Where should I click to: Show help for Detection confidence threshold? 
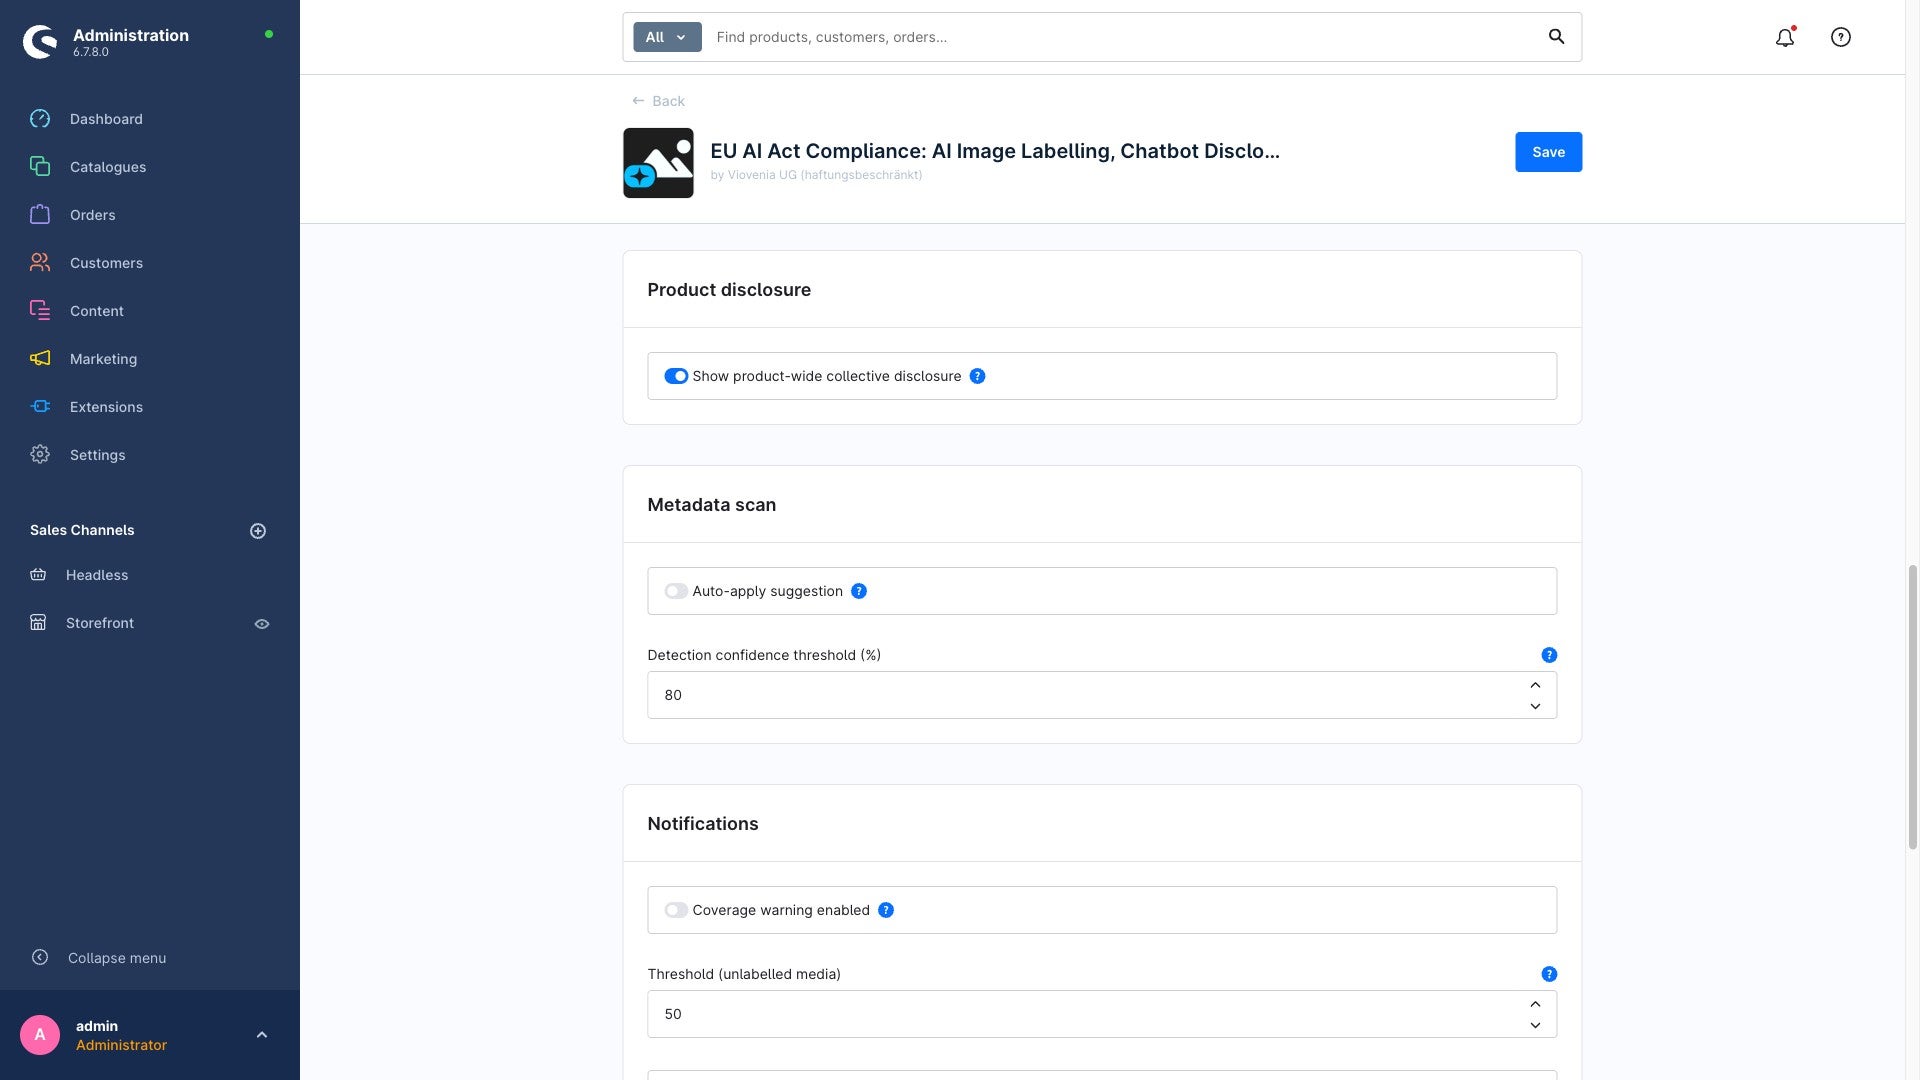1549,656
